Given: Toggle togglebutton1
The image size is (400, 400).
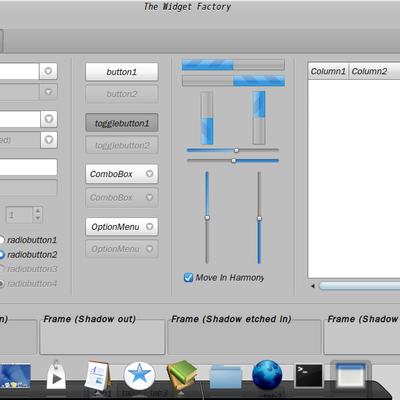Looking at the screenshot, I should 122,123.
